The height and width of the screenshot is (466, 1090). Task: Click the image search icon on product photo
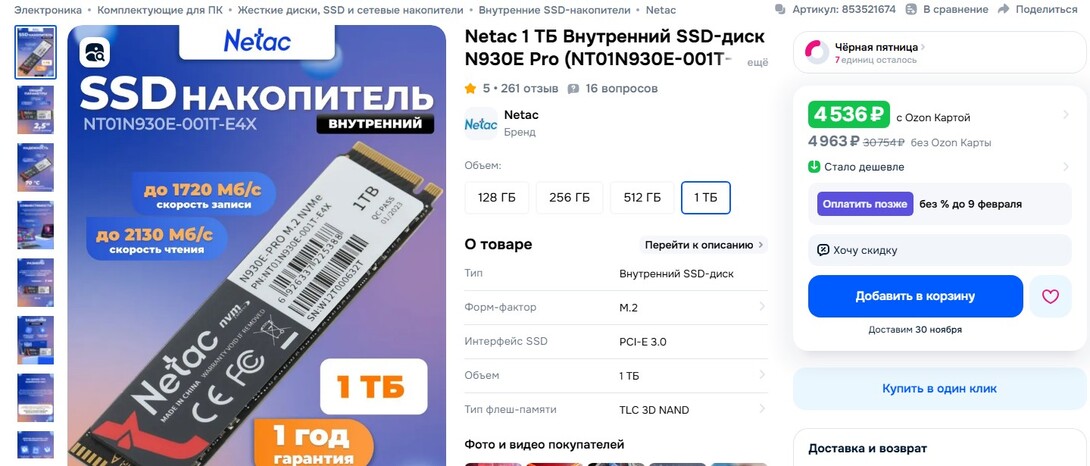click(95, 52)
